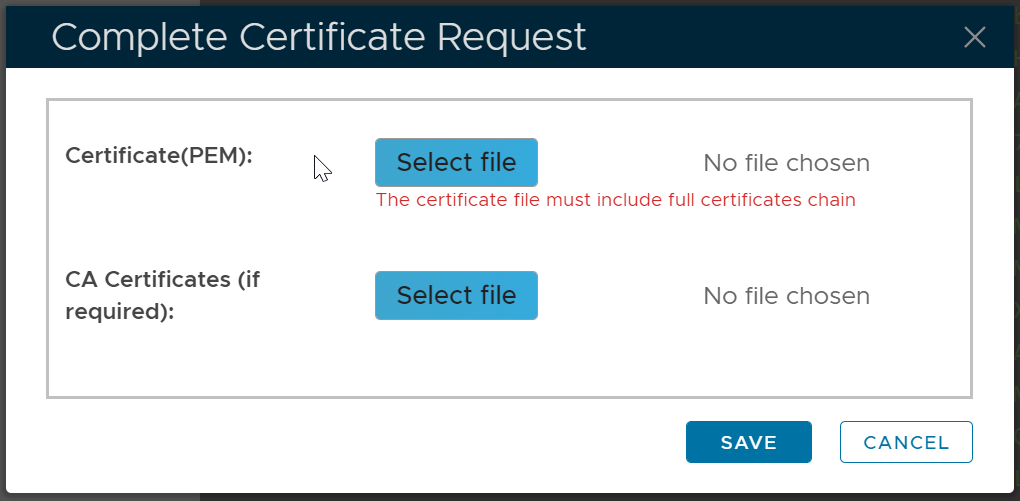
Task: Click the word "chain" in the red warning
Action: point(832,200)
